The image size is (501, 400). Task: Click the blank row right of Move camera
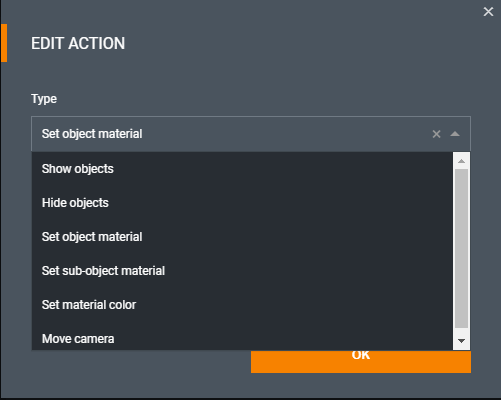(283, 336)
